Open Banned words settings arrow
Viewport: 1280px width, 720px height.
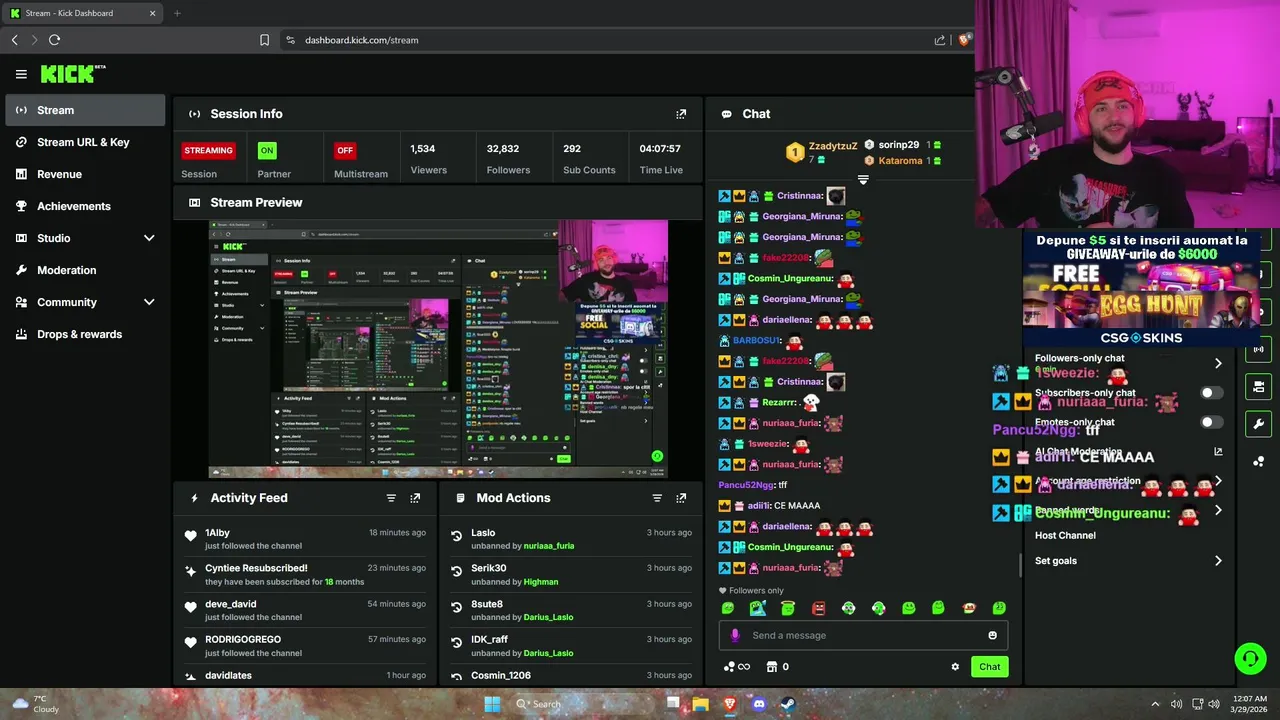pyautogui.click(x=1218, y=510)
